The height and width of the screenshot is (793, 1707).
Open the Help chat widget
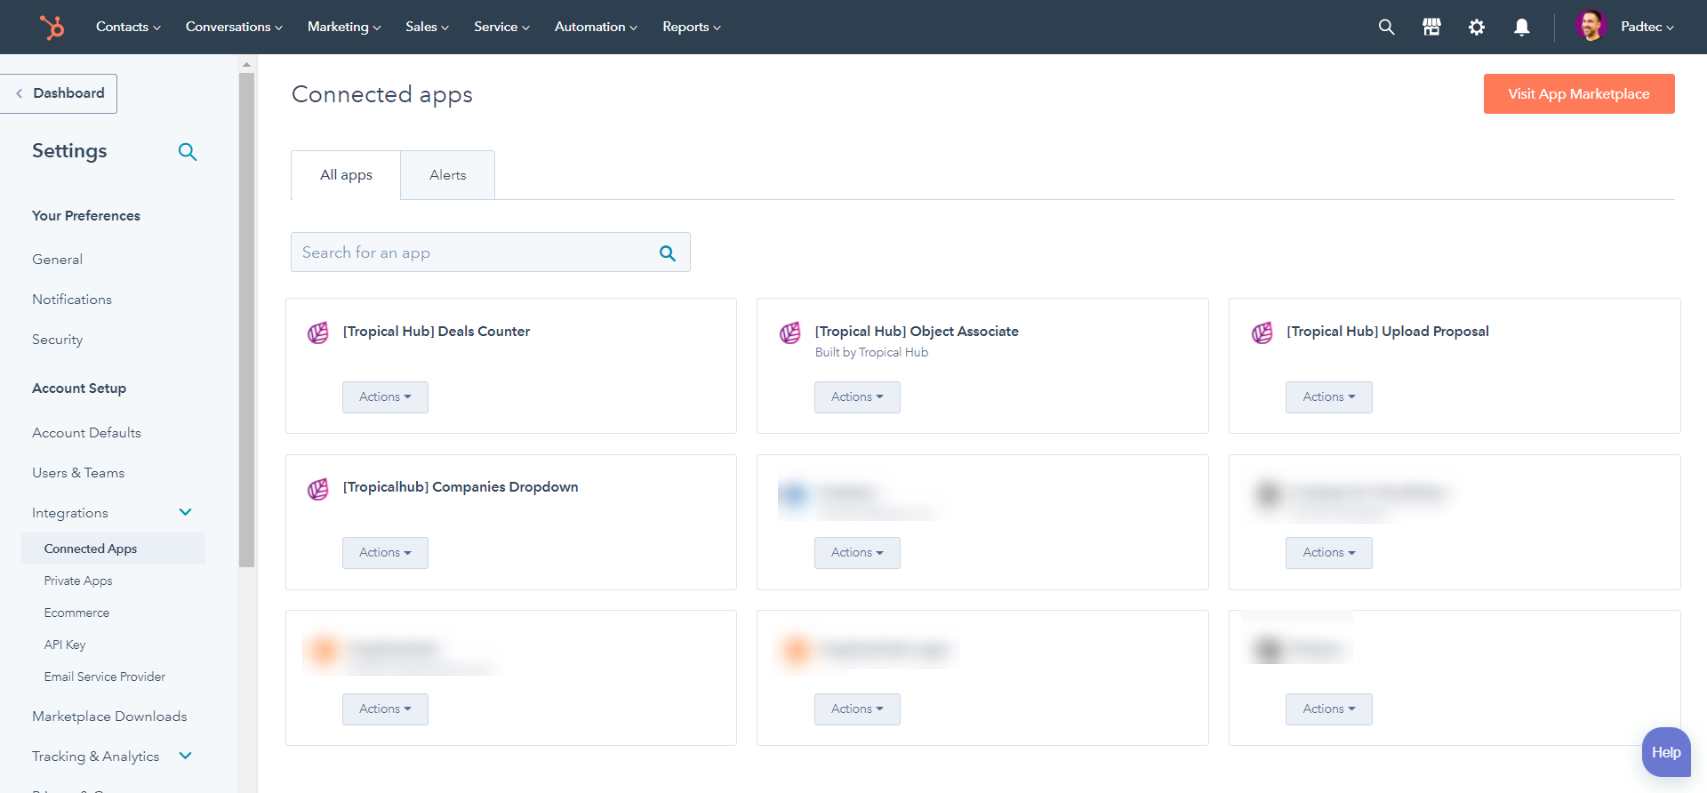pos(1666,752)
